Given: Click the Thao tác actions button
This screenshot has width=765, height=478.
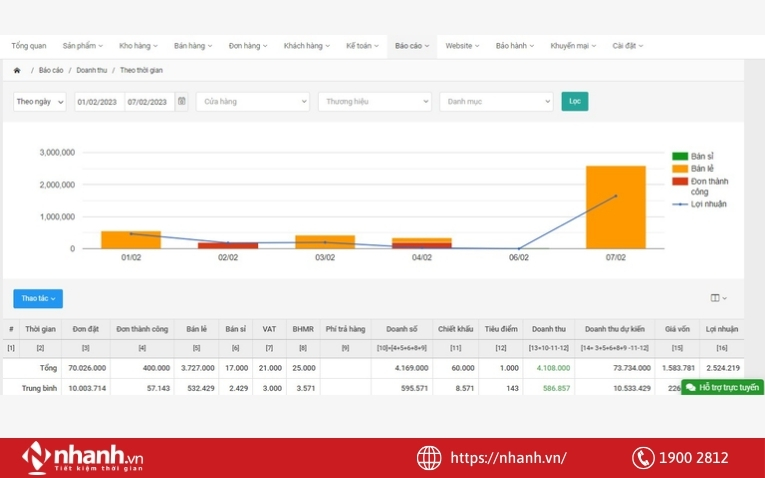Looking at the screenshot, I should (38, 298).
